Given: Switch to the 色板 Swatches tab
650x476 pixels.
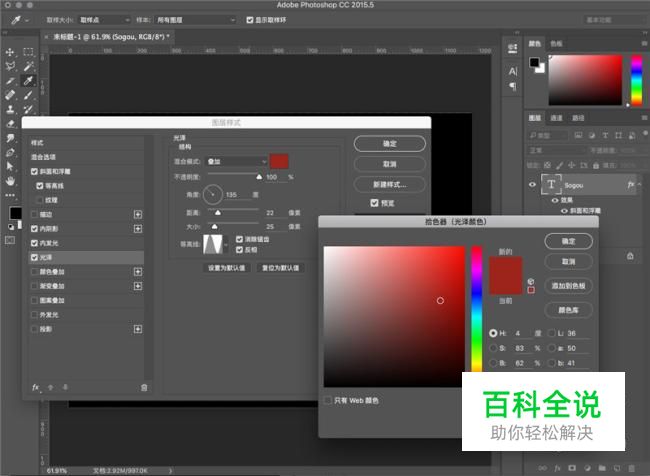Looking at the screenshot, I should 556,44.
